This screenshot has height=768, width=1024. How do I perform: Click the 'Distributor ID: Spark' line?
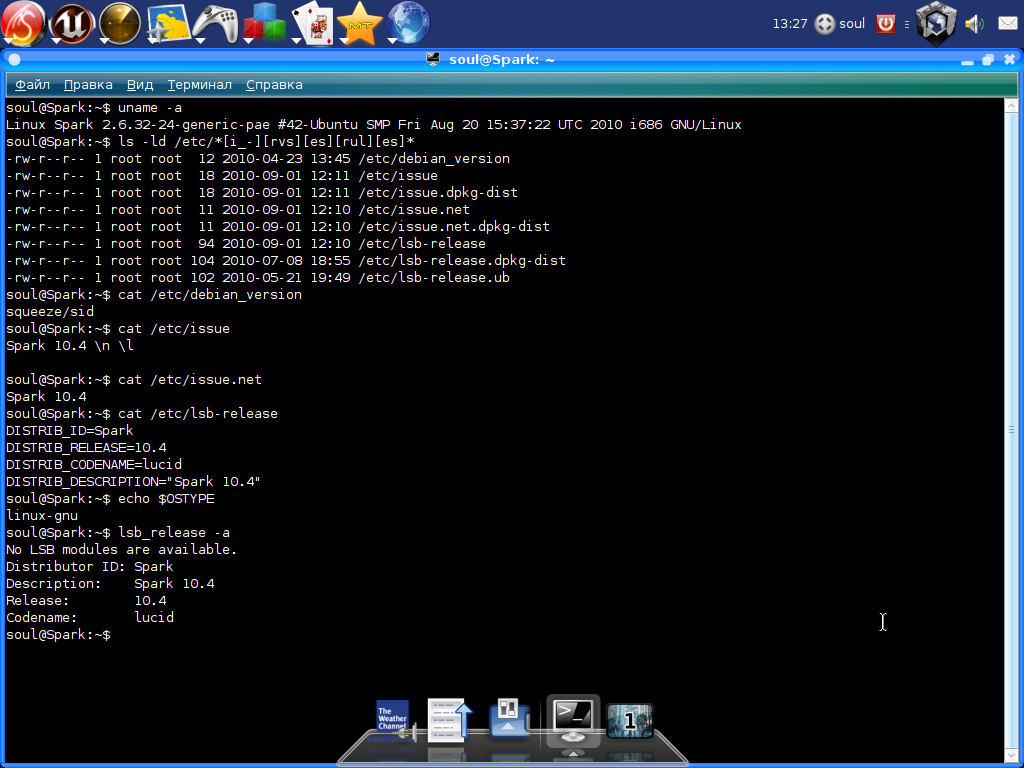(x=90, y=566)
